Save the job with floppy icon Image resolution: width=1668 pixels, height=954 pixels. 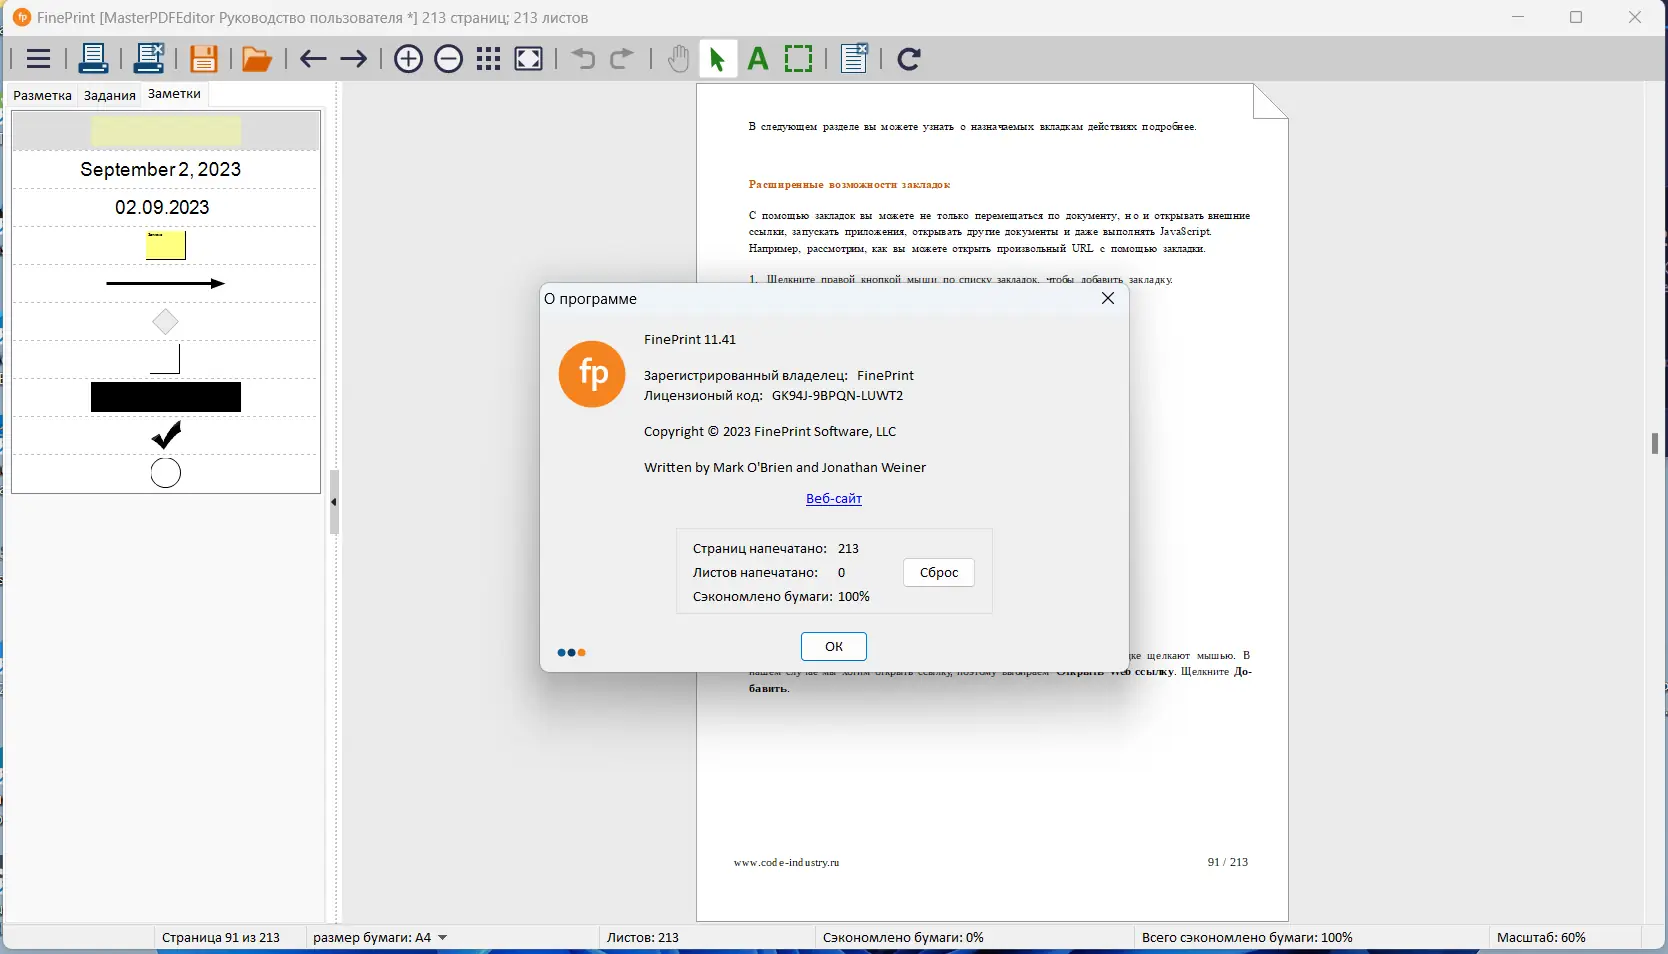(204, 59)
